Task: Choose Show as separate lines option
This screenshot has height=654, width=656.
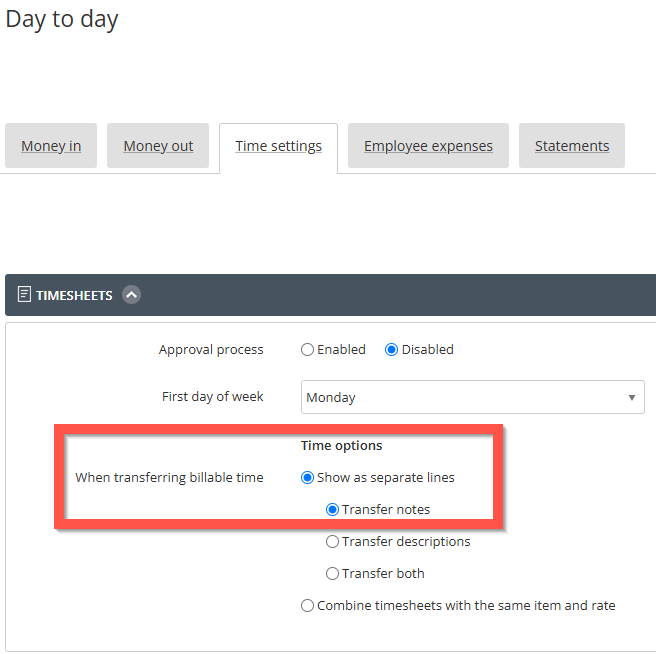Action: pos(308,477)
